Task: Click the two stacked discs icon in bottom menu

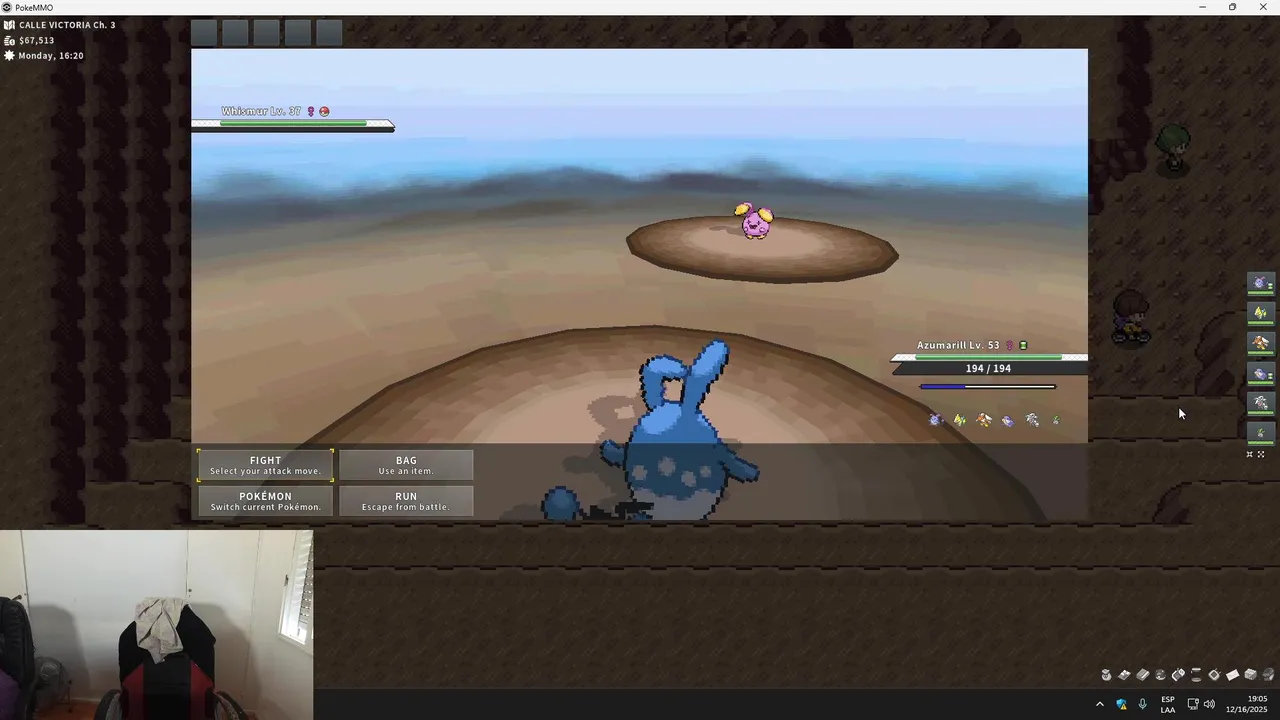Action: click(1196, 675)
